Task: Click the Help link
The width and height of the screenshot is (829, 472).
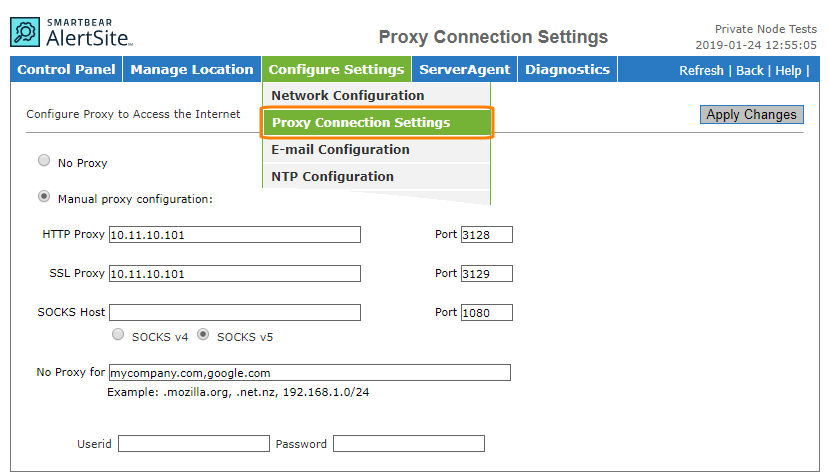Action: [788, 71]
